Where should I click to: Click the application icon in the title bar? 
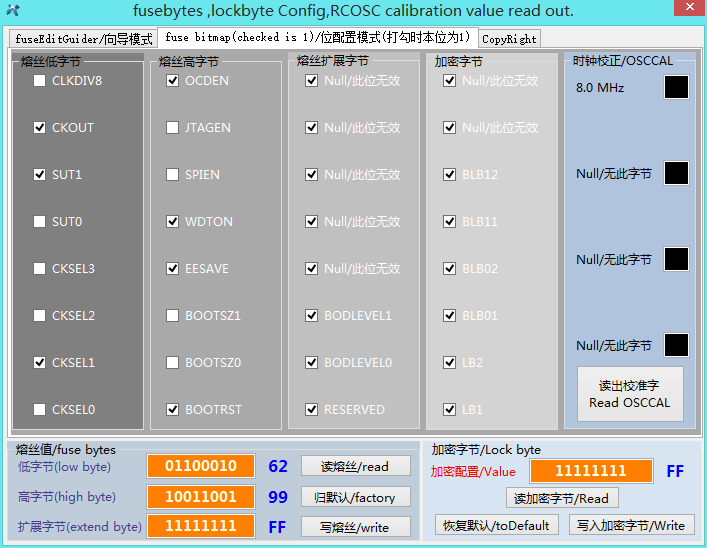click(13, 10)
